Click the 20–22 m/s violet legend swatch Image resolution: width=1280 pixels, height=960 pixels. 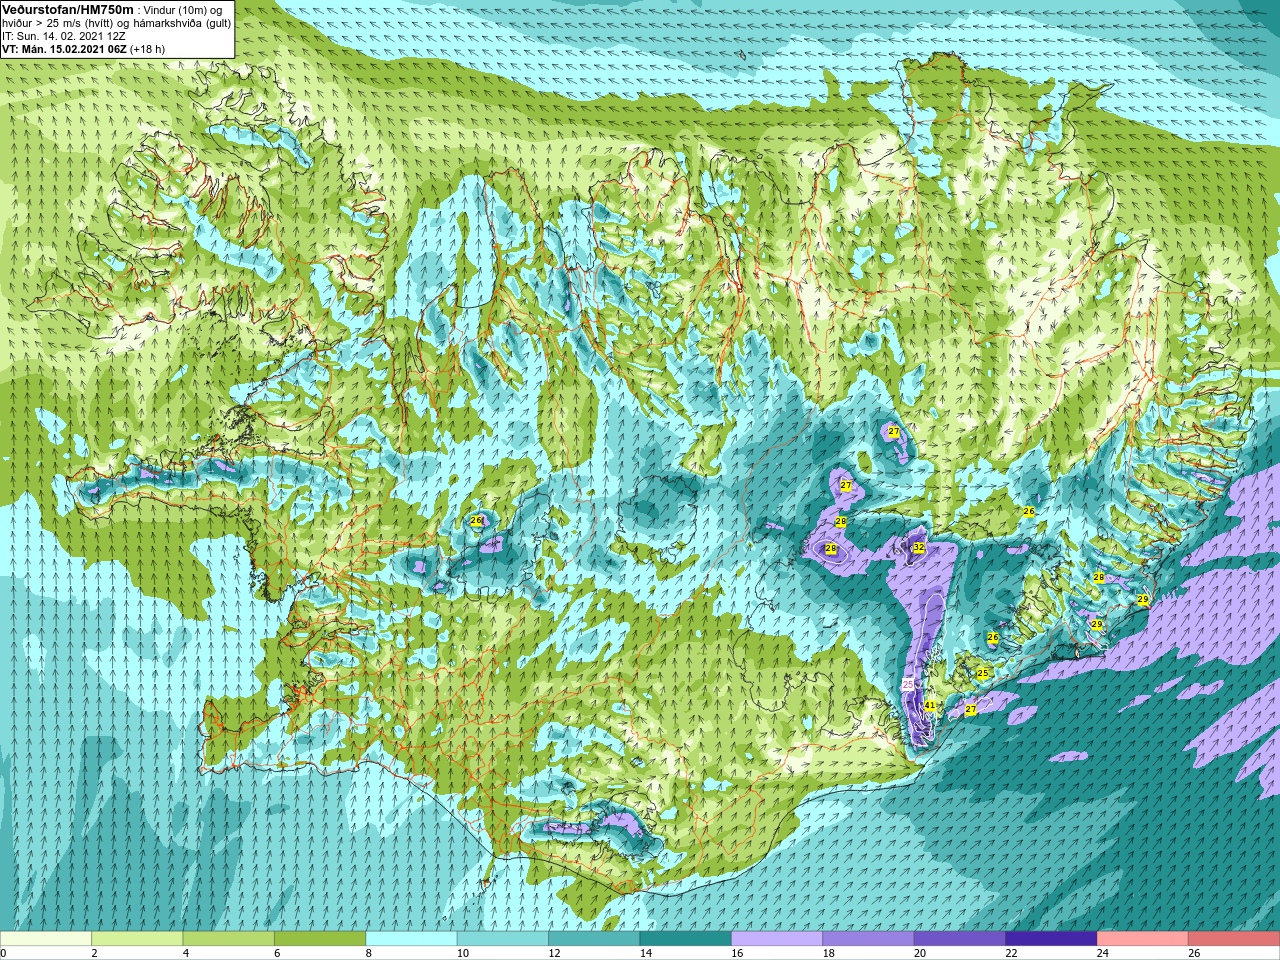[x=960, y=940]
